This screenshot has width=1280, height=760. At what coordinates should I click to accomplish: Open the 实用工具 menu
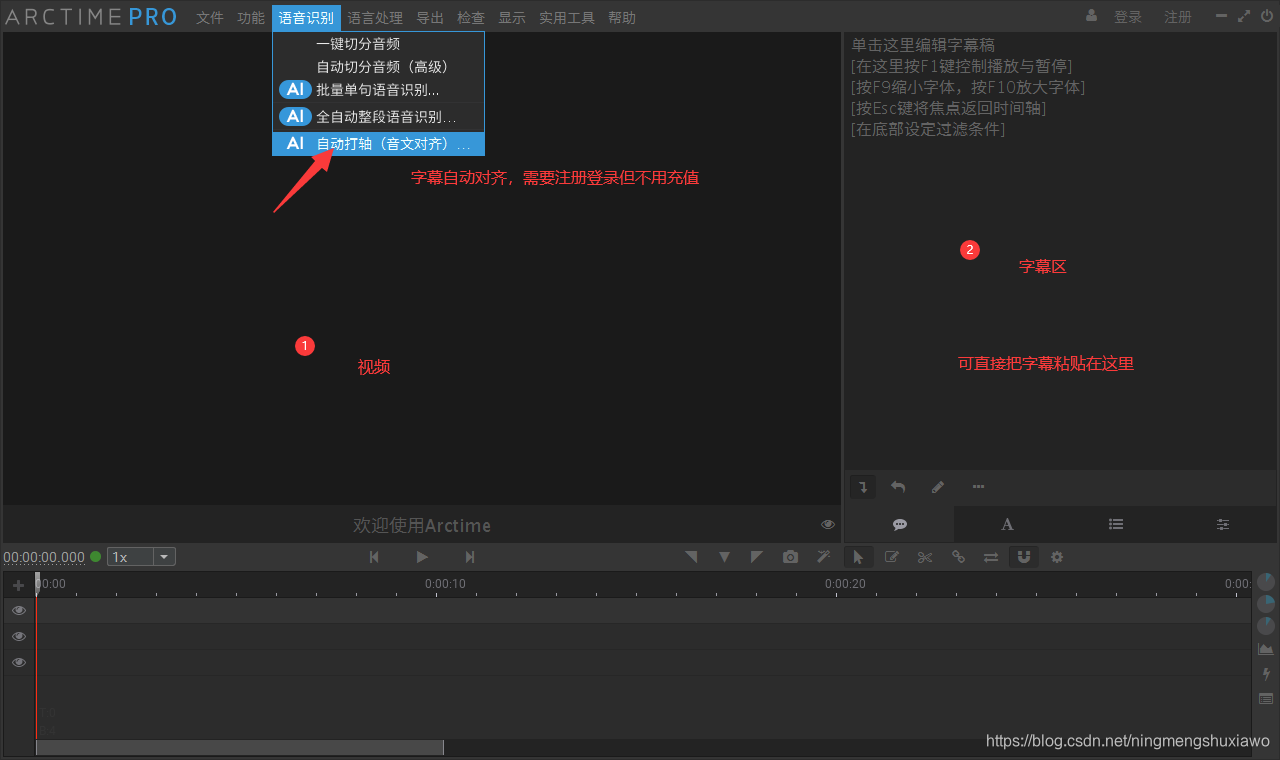pos(567,18)
